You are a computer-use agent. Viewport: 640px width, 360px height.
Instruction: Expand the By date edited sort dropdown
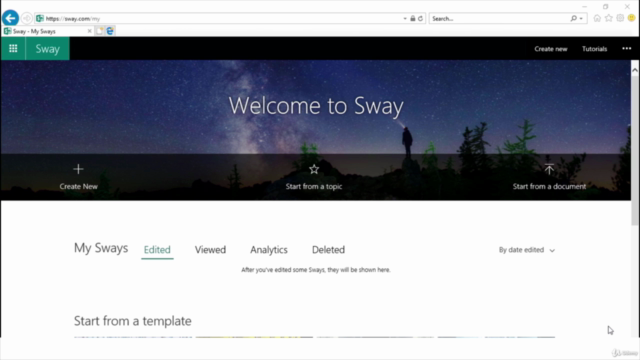pyautogui.click(x=527, y=250)
